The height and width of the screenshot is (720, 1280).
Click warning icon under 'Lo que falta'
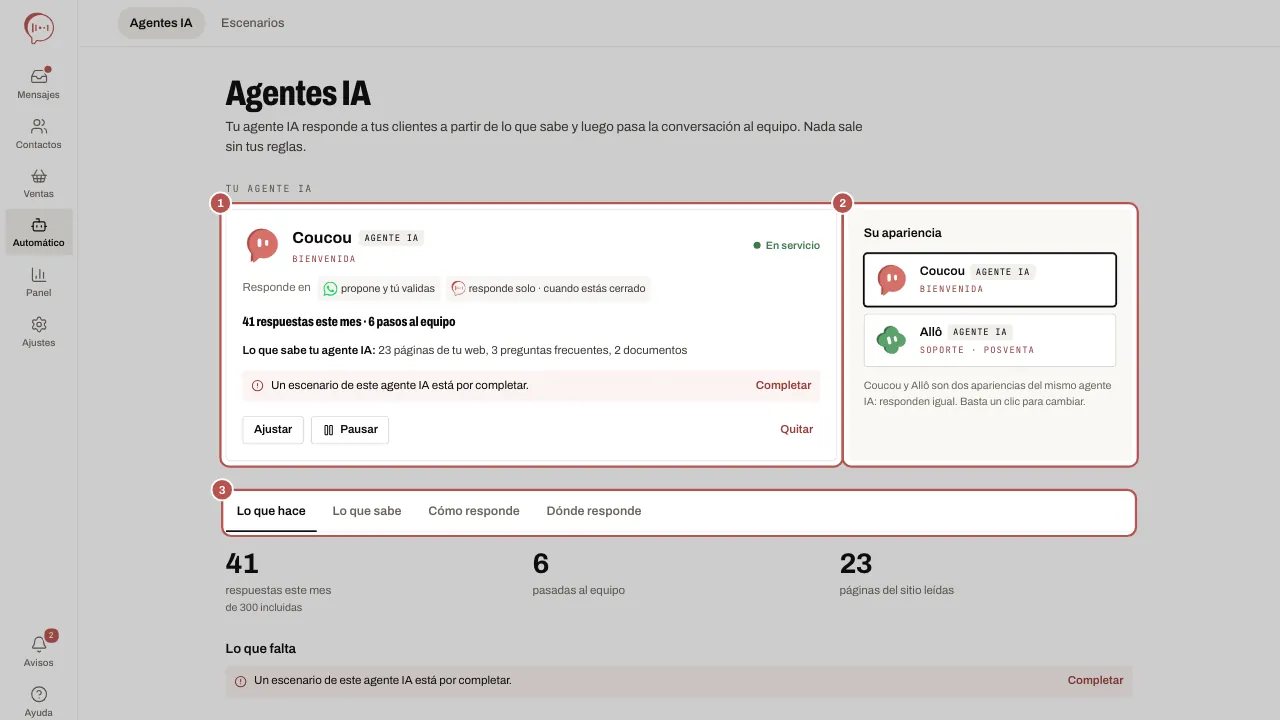click(x=240, y=681)
